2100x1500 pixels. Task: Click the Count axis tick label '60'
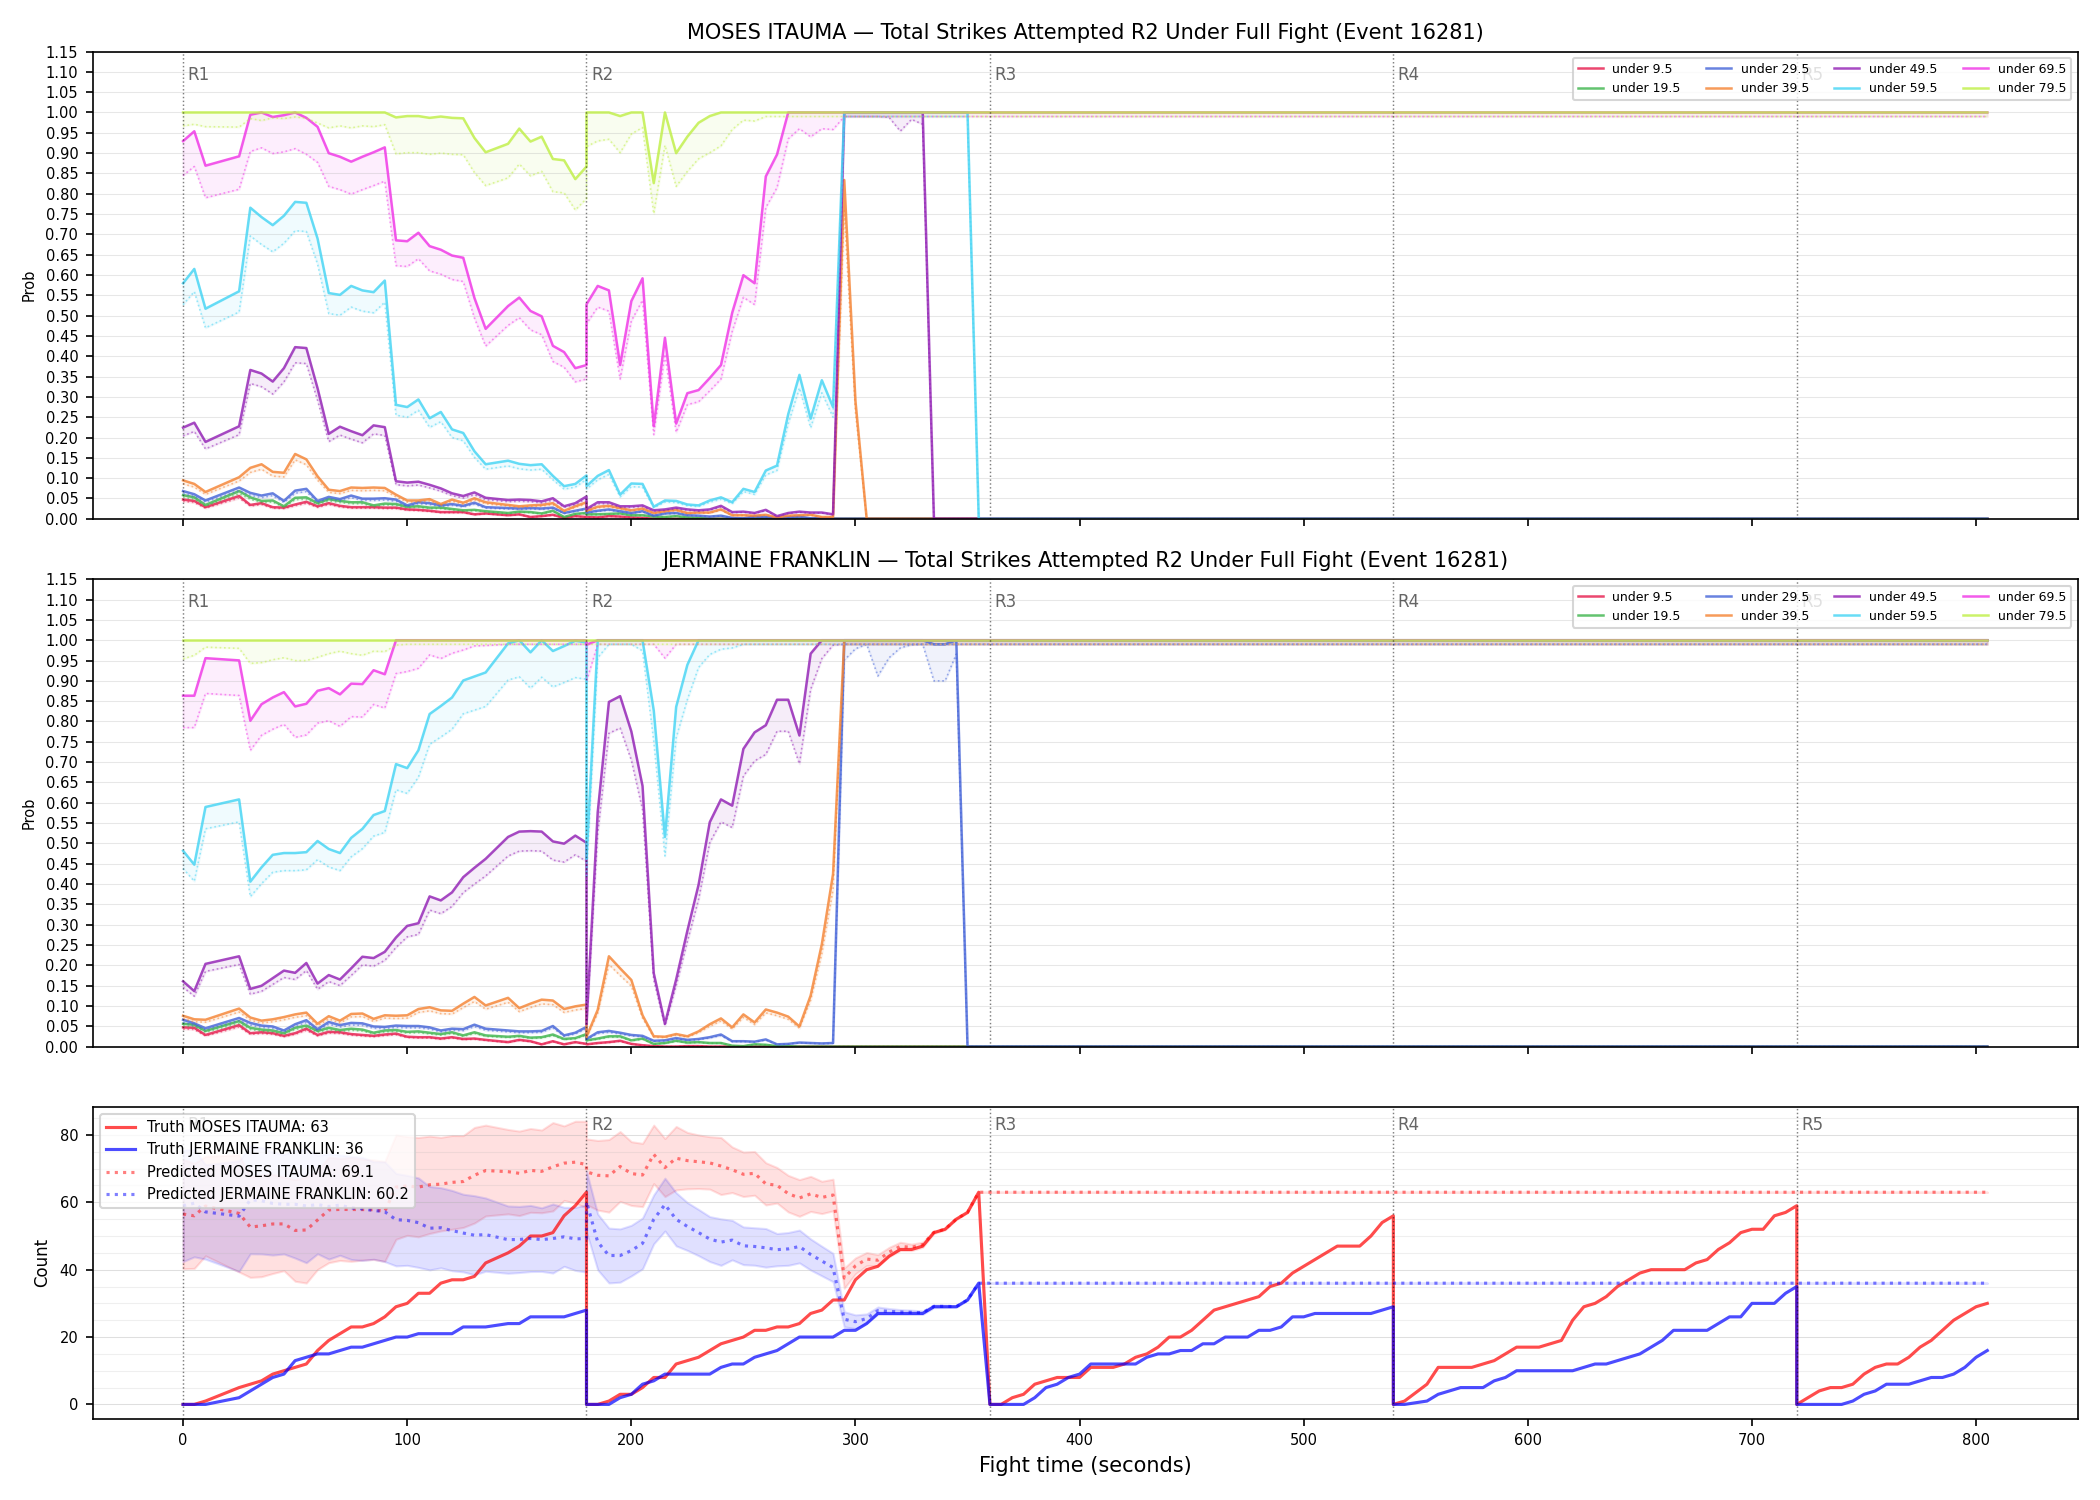(x=69, y=1203)
